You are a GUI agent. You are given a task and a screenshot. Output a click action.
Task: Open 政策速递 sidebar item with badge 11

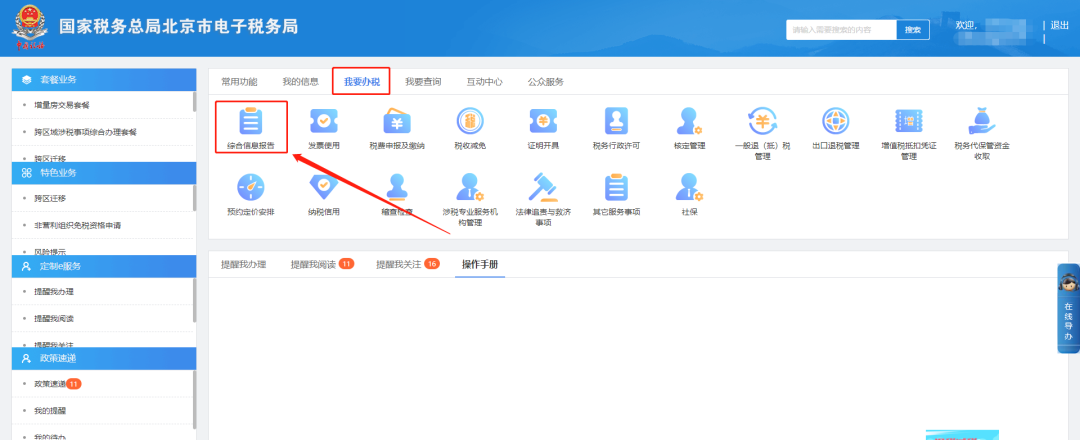[58, 384]
